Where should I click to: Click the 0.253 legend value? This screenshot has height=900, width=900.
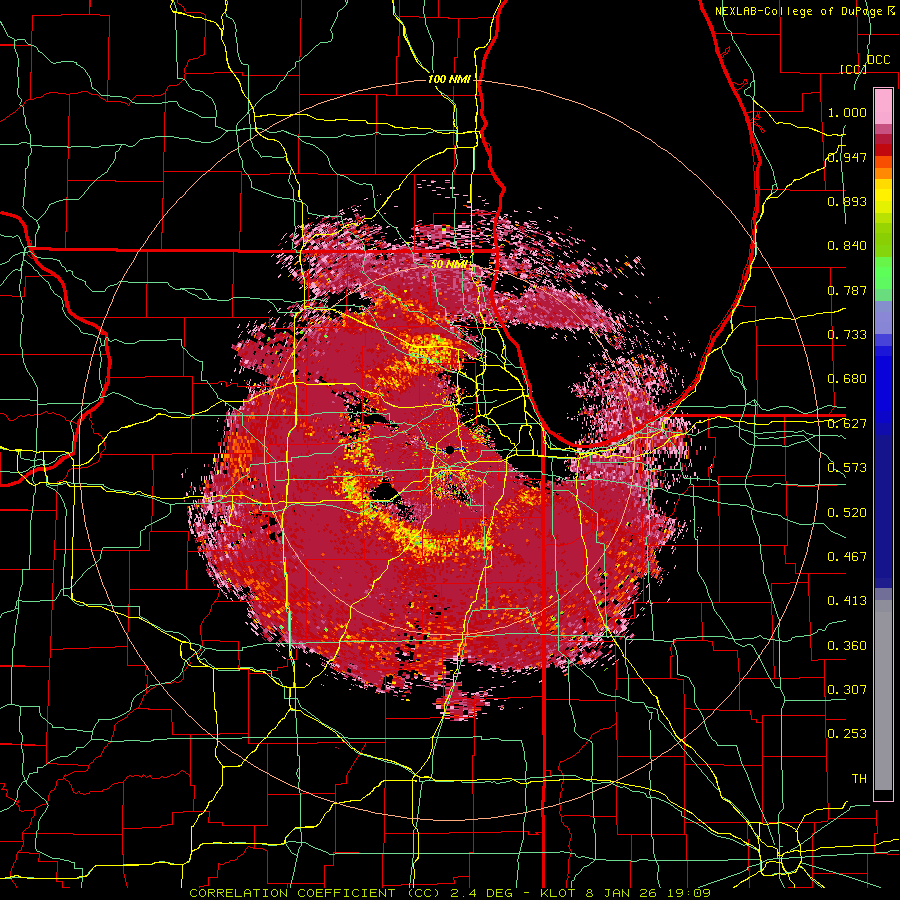pos(847,734)
